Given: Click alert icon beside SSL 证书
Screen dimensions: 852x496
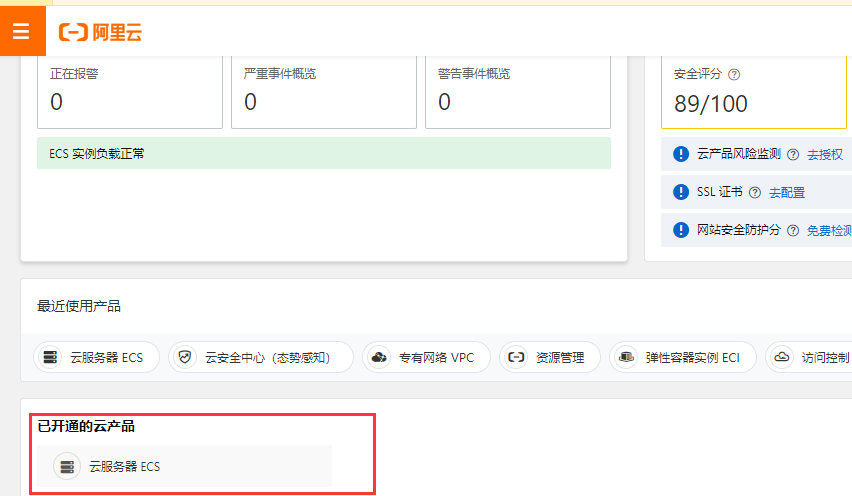Looking at the screenshot, I should 681,192.
